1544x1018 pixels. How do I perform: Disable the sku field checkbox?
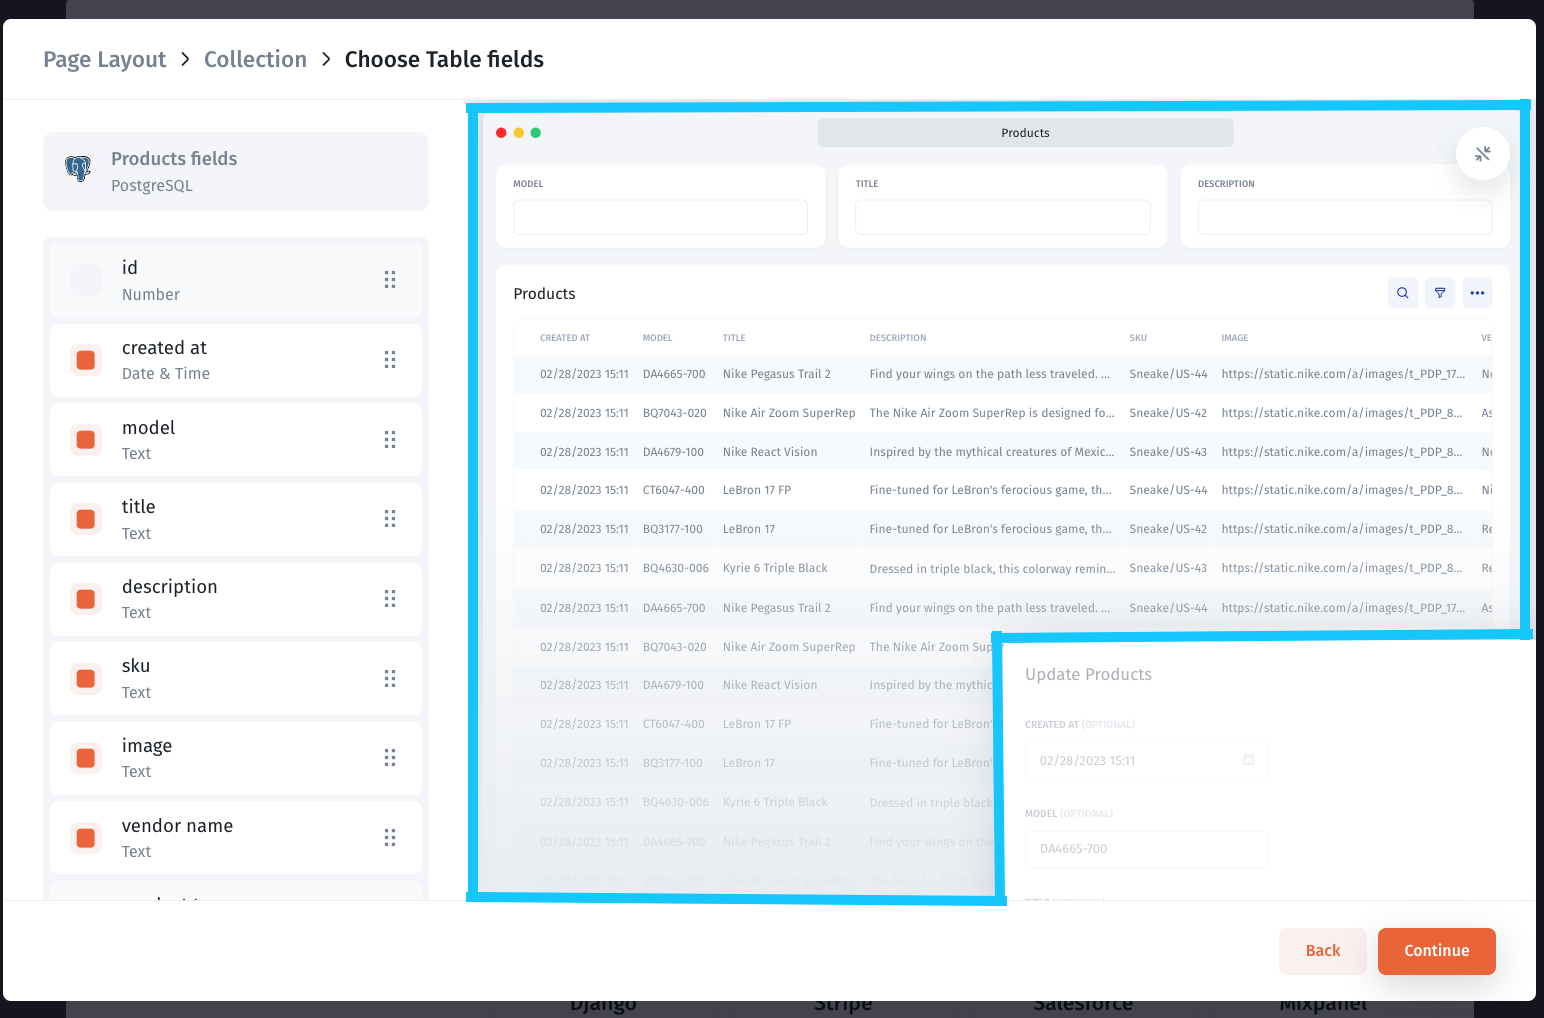click(x=86, y=679)
